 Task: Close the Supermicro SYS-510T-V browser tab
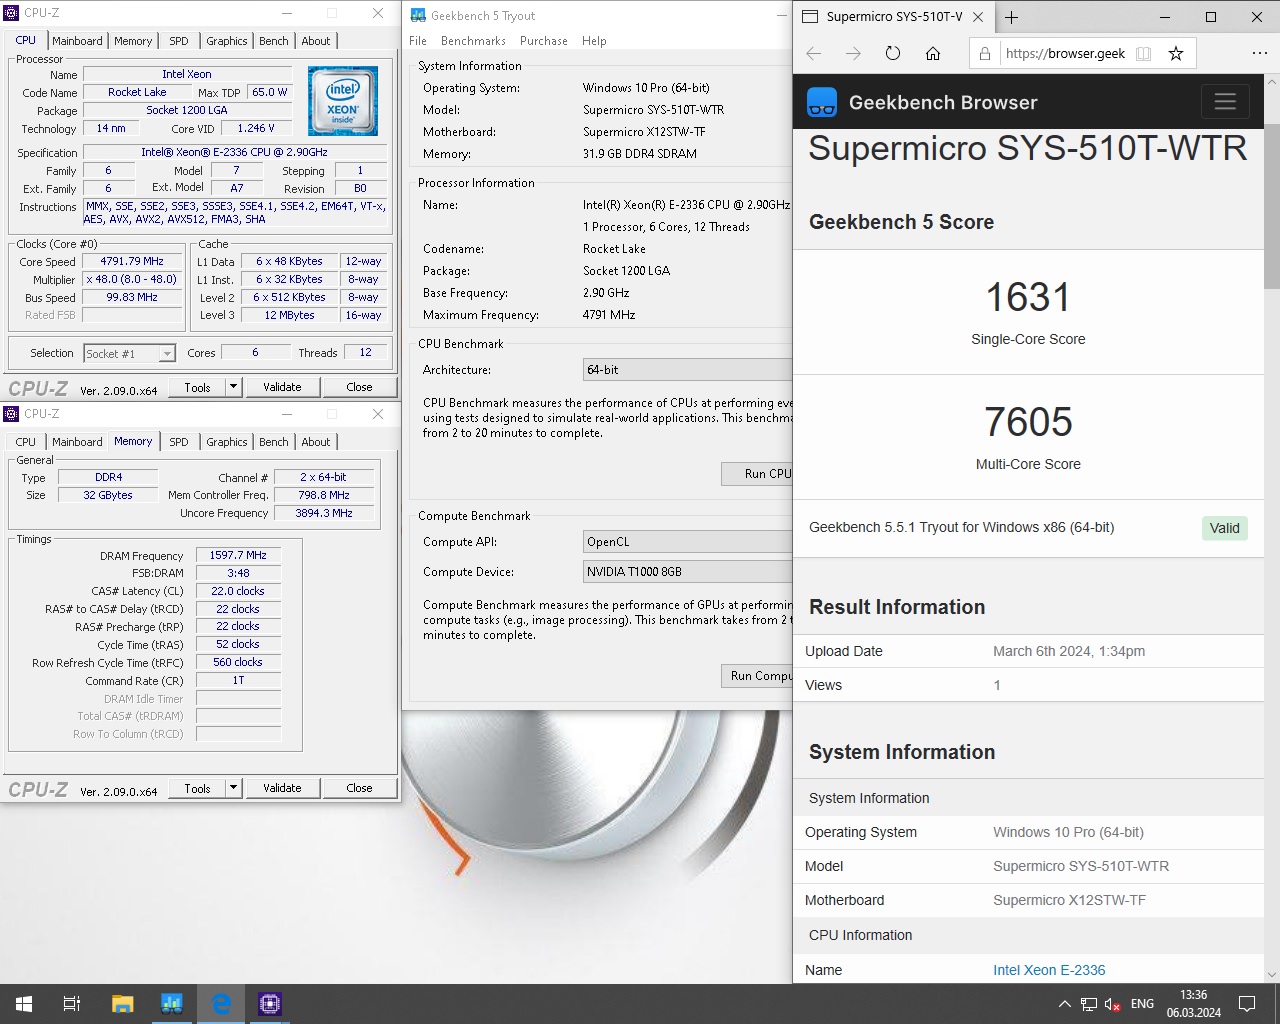(x=978, y=17)
